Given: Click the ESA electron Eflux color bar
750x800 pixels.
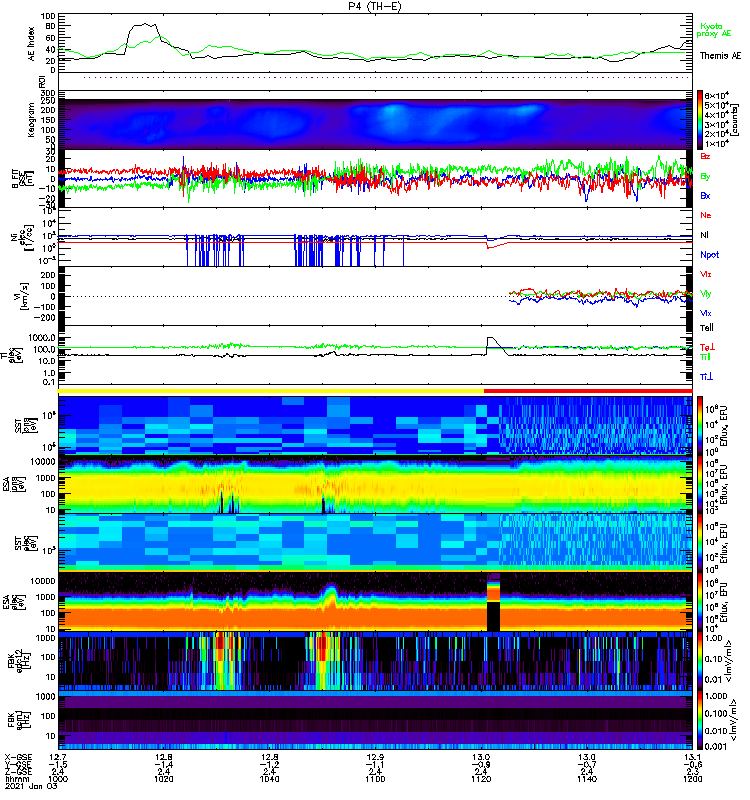Looking at the screenshot, I should tap(700, 602).
